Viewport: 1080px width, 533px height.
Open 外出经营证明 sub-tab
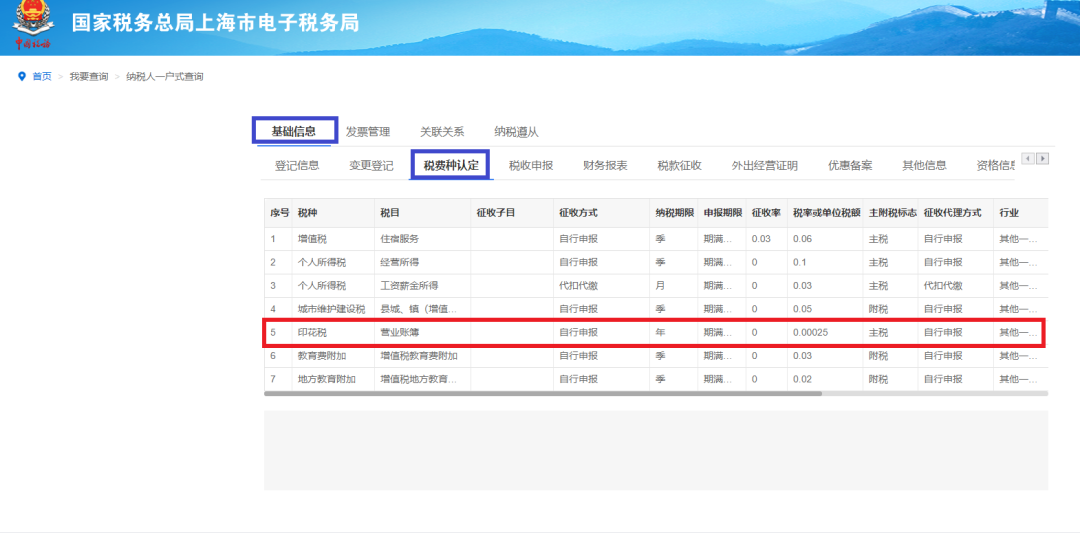(x=765, y=165)
